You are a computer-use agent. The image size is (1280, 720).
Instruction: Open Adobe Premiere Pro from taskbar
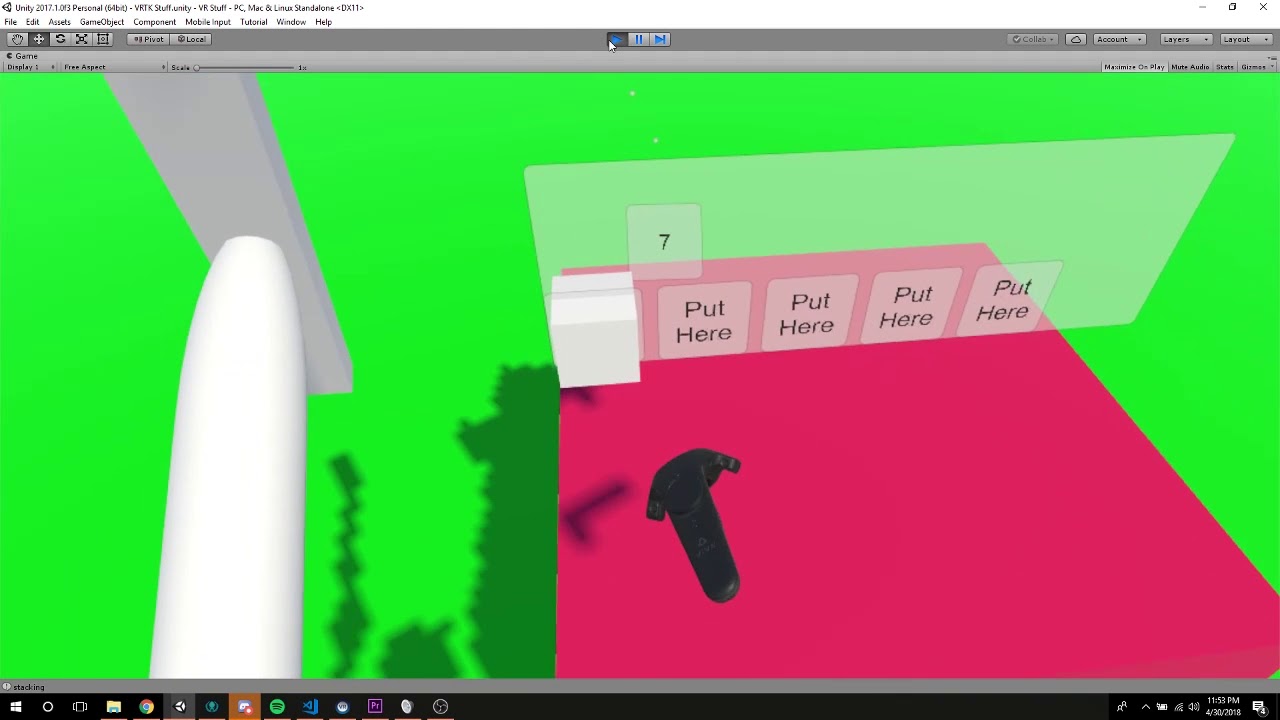point(375,707)
